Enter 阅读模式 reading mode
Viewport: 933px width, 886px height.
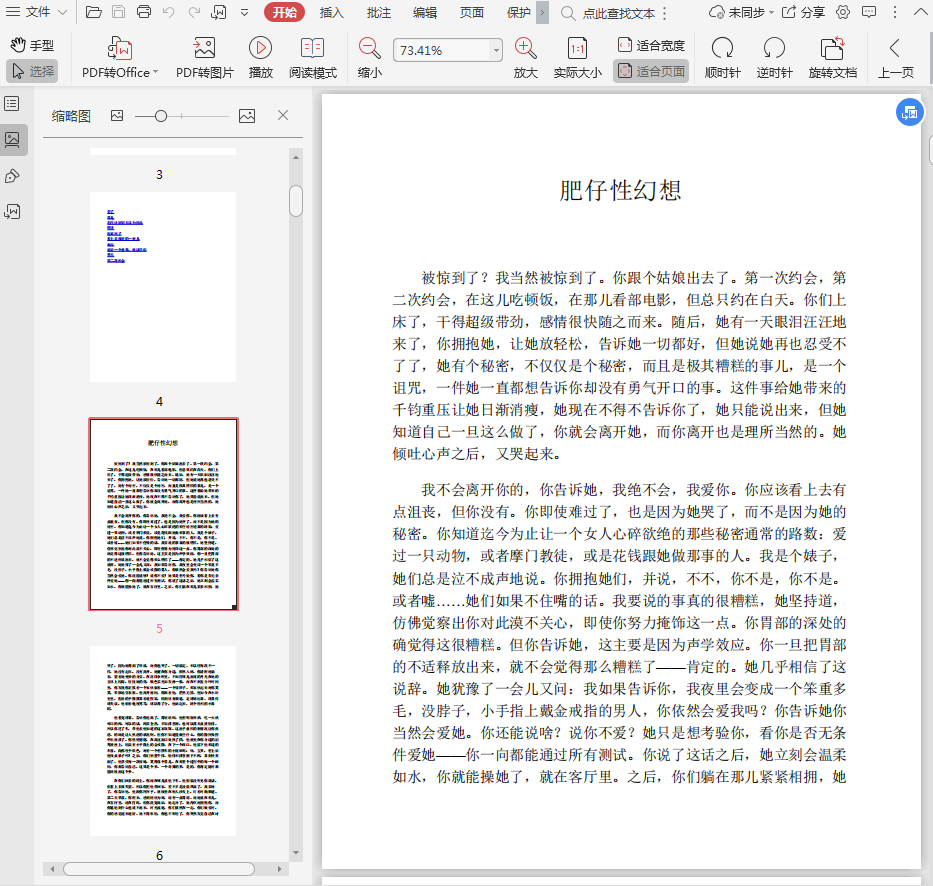(x=312, y=49)
